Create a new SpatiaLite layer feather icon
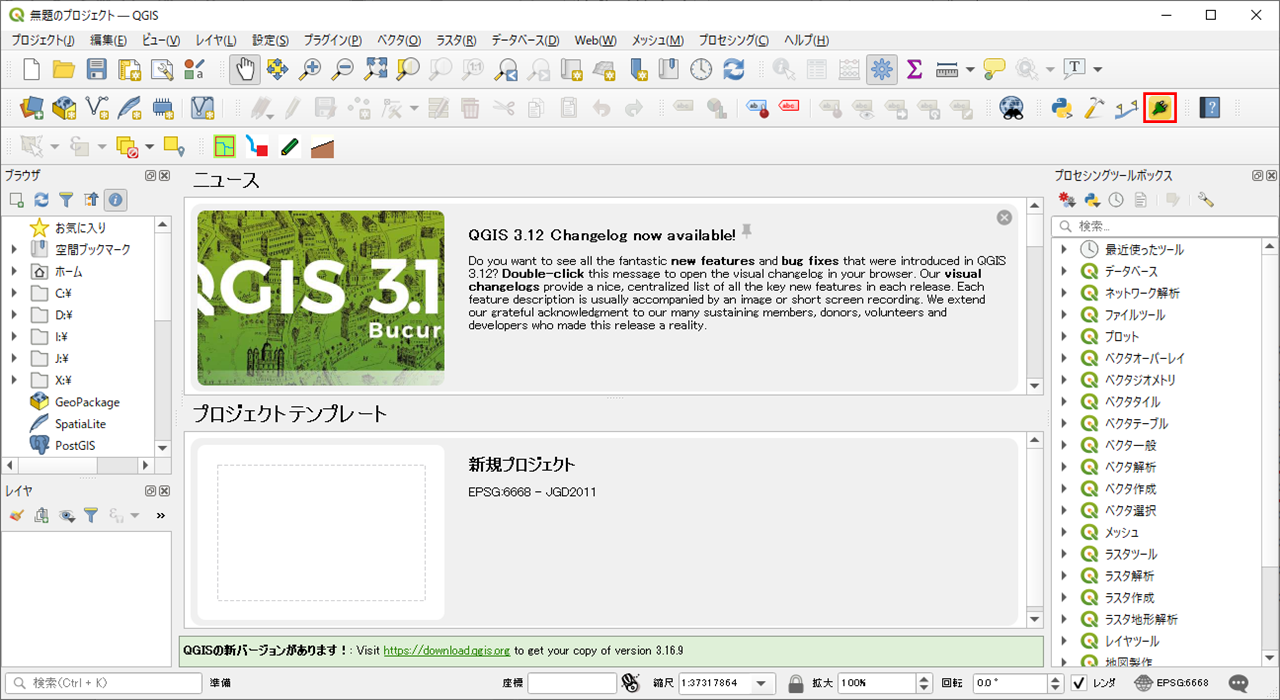Viewport: 1280px width, 700px height. [x=130, y=107]
